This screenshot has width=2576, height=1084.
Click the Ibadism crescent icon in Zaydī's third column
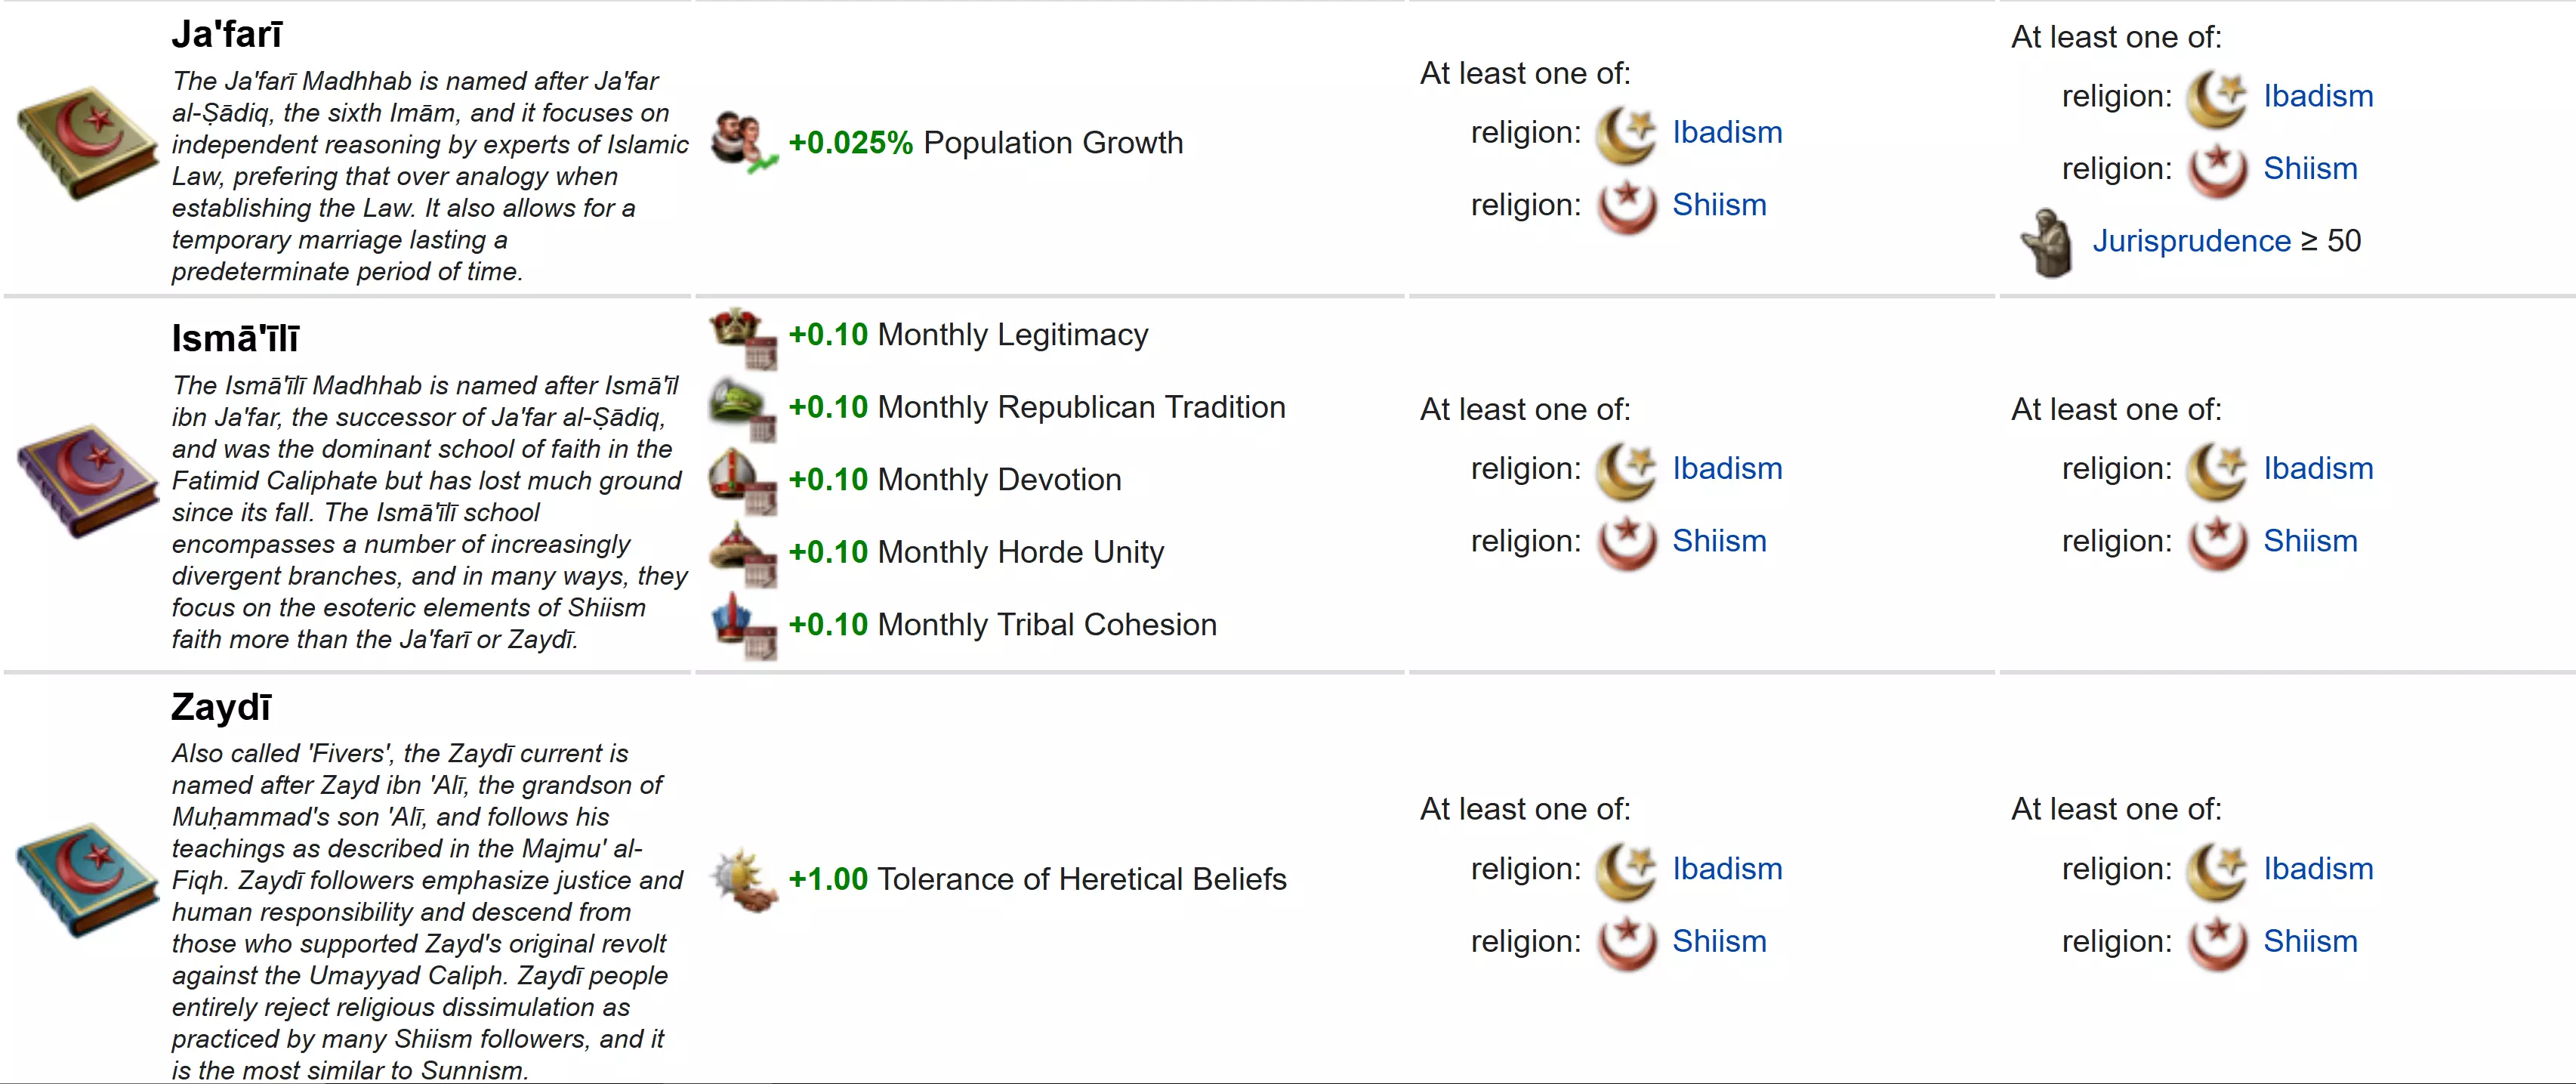tap(1625, 869)
